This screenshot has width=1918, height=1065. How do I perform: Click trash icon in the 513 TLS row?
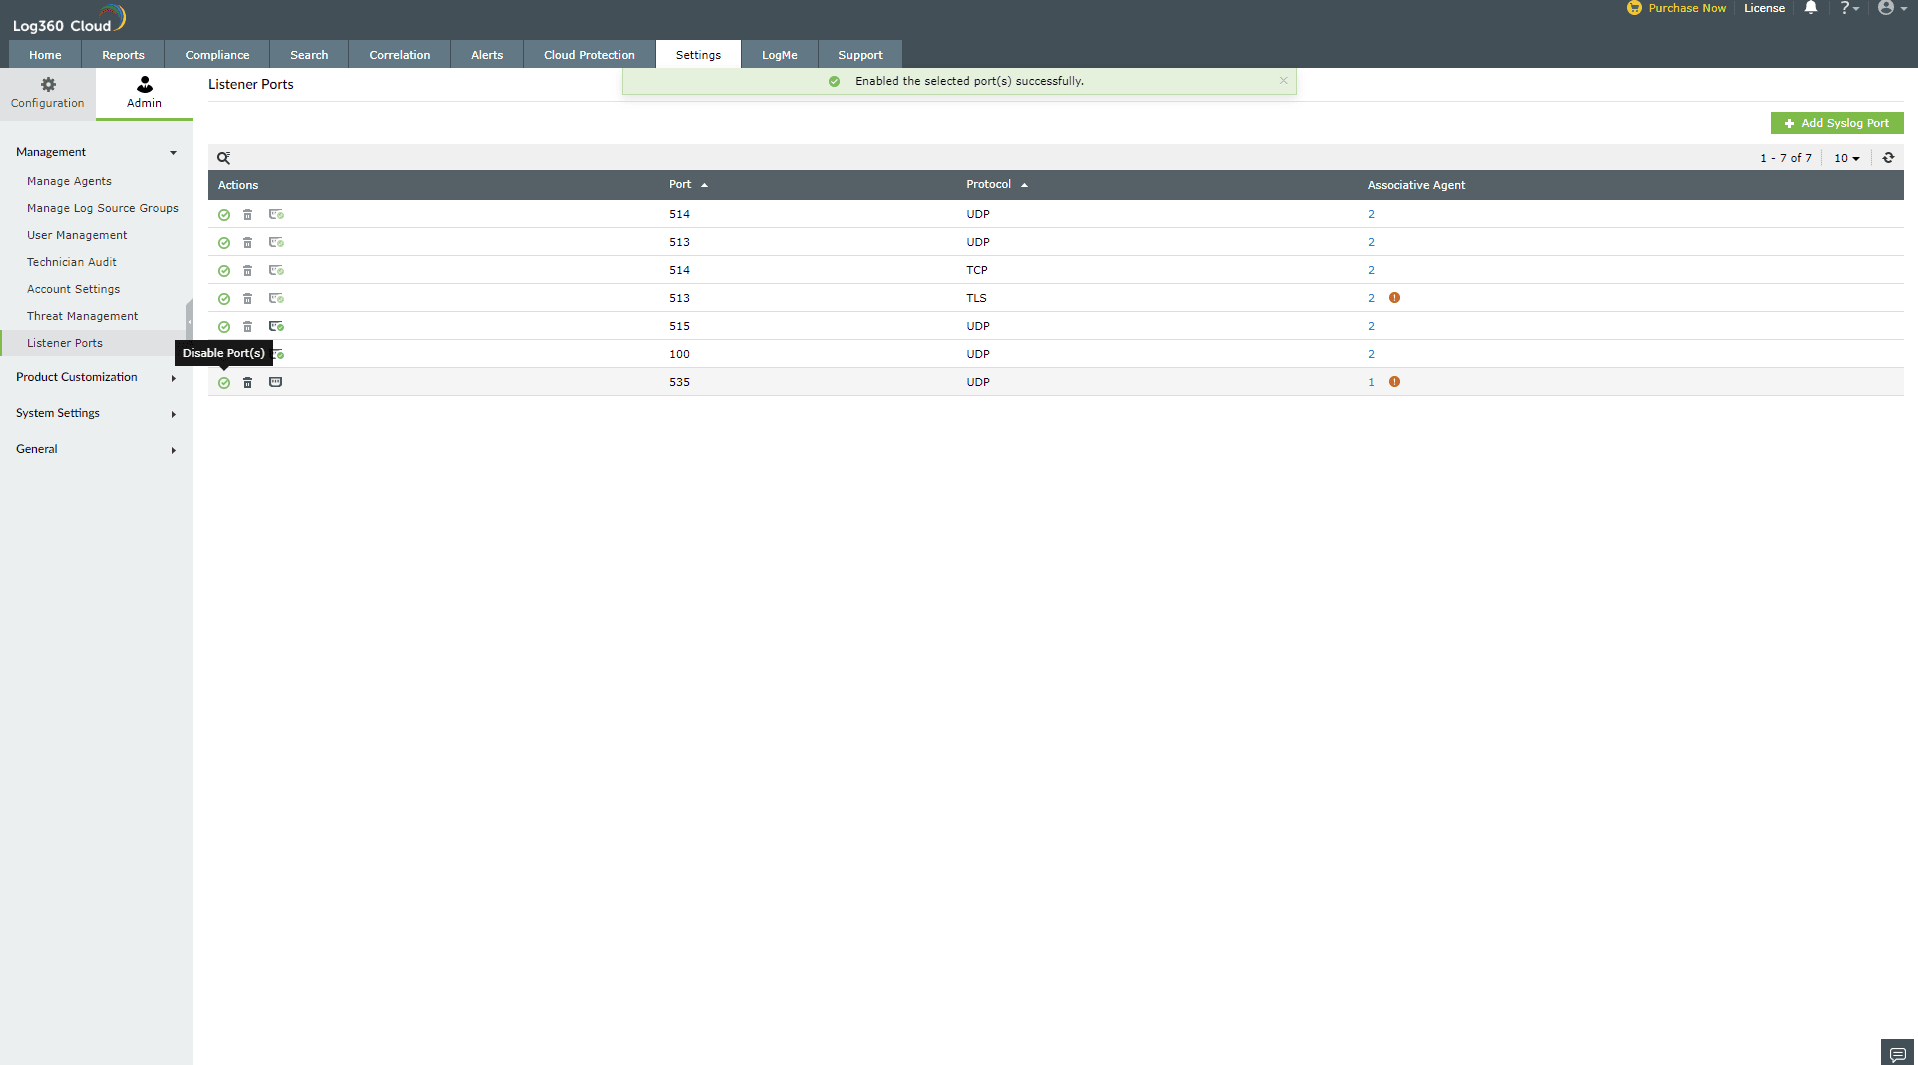[247, 299]
